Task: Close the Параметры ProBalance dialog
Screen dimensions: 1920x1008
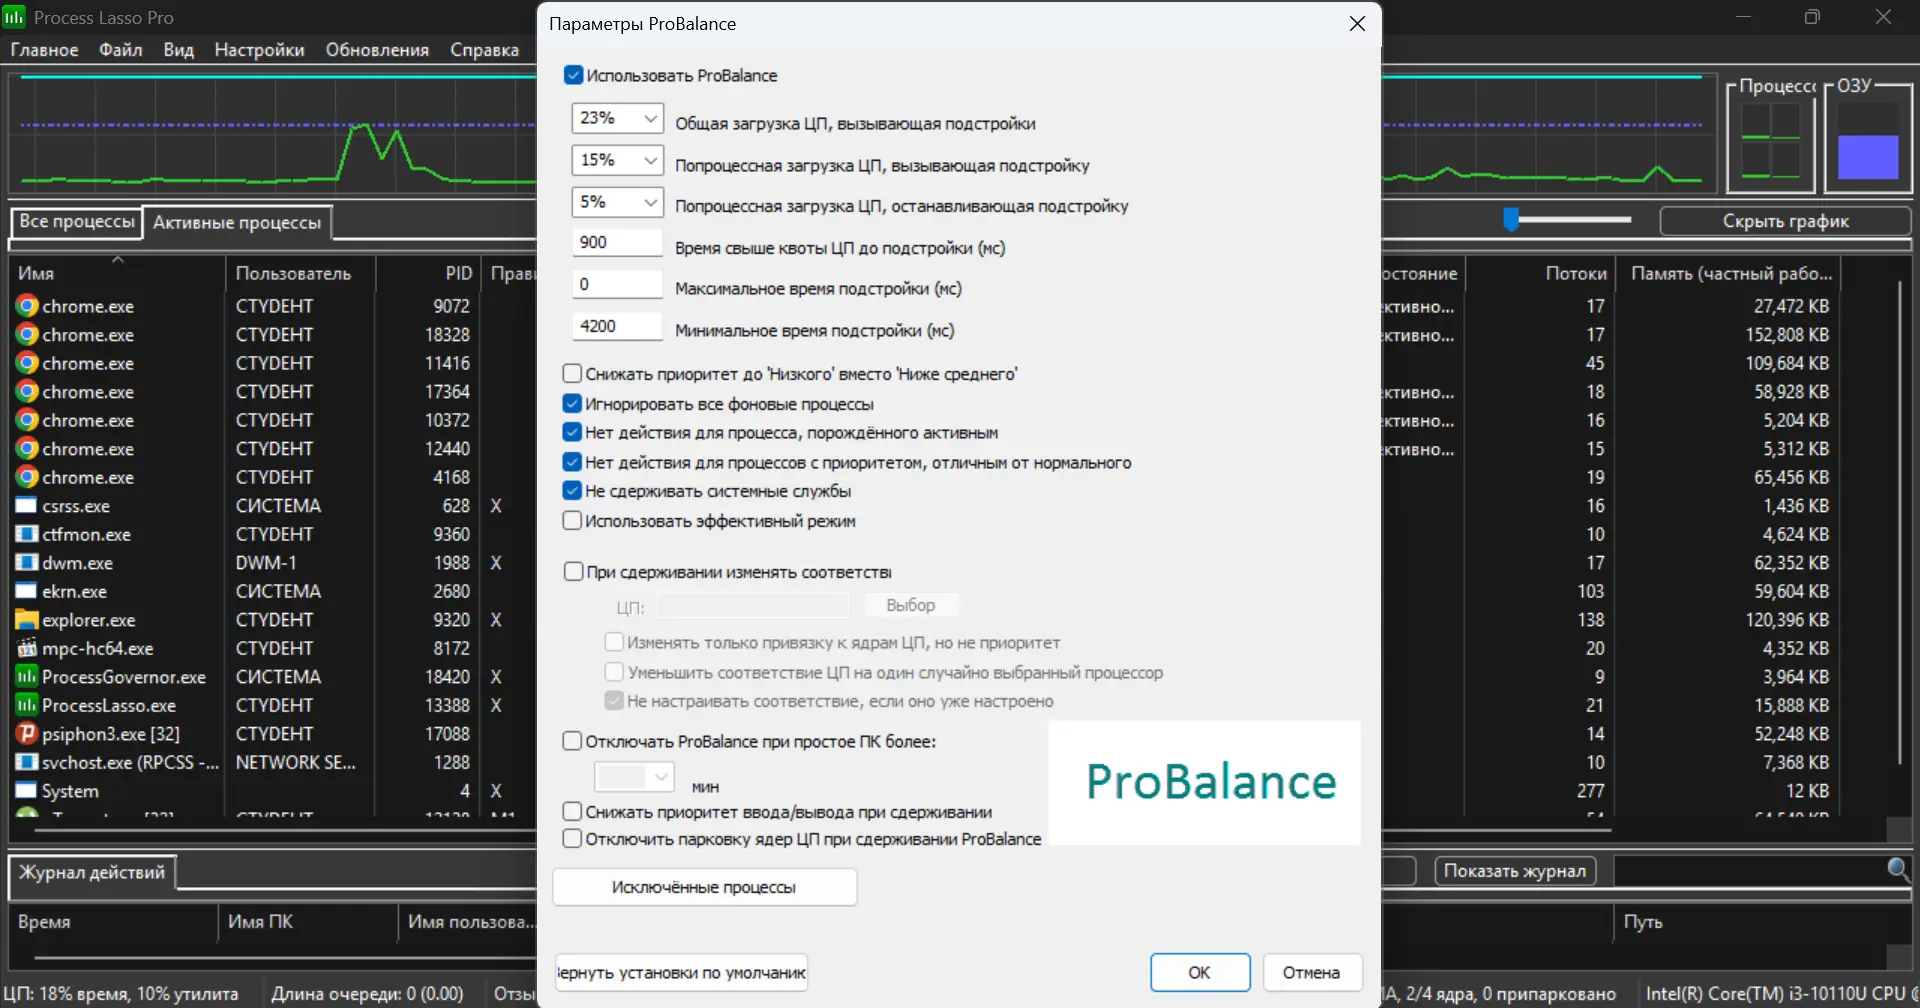Action: (1357, 23)
